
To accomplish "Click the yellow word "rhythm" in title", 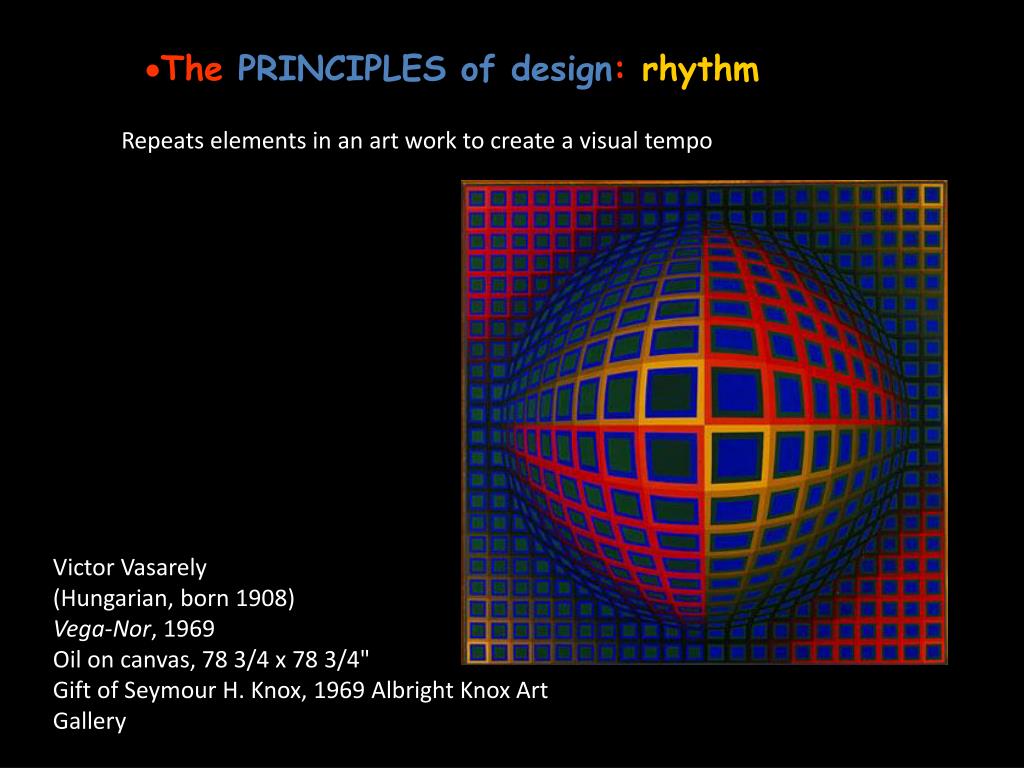I will click(x=700, y=71).
